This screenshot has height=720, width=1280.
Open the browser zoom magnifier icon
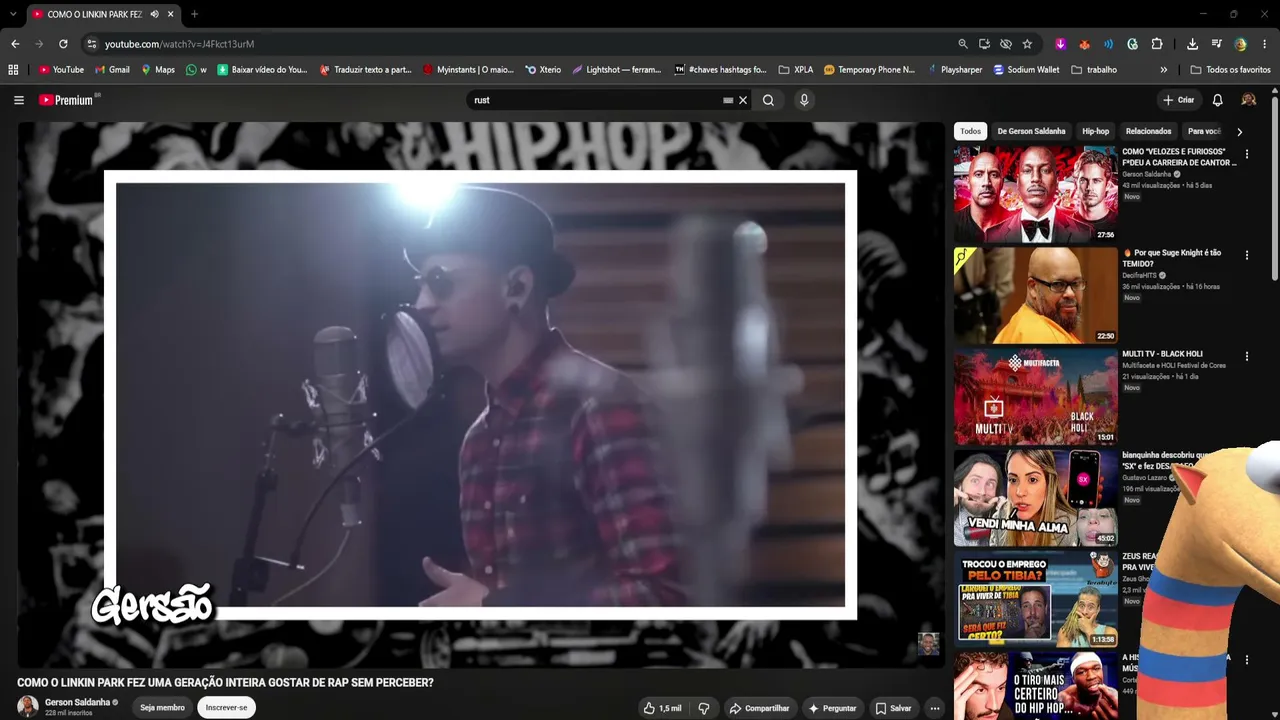[963, 44]
